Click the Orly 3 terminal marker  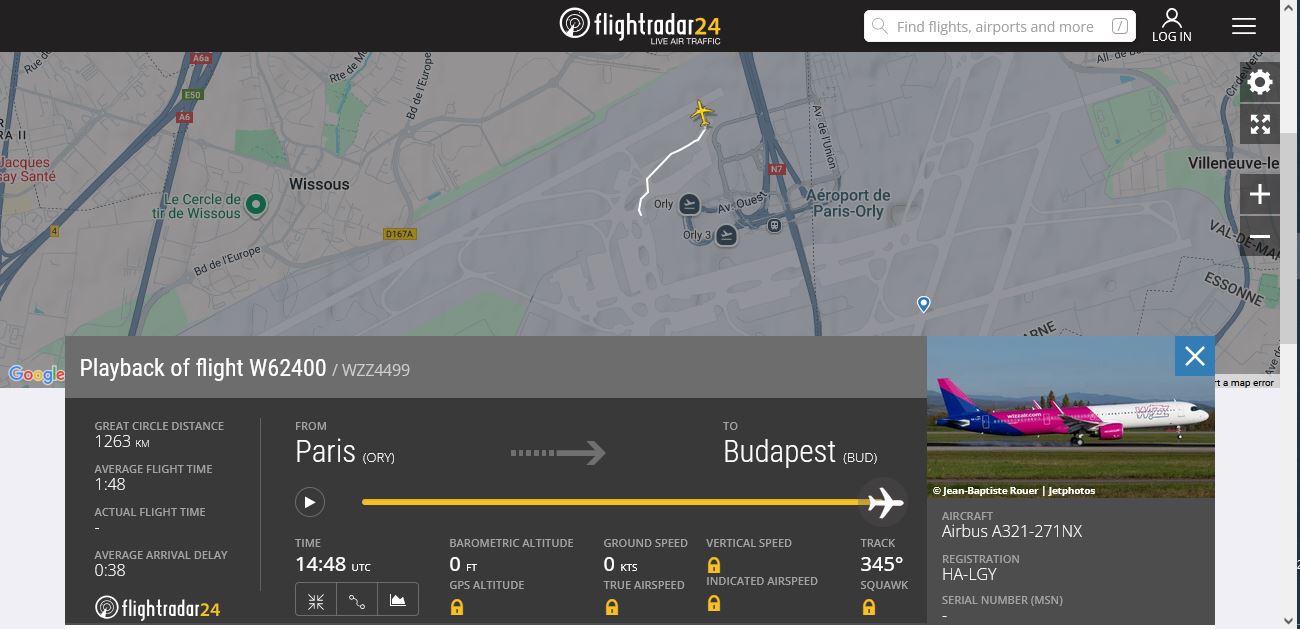click(727, 236)
